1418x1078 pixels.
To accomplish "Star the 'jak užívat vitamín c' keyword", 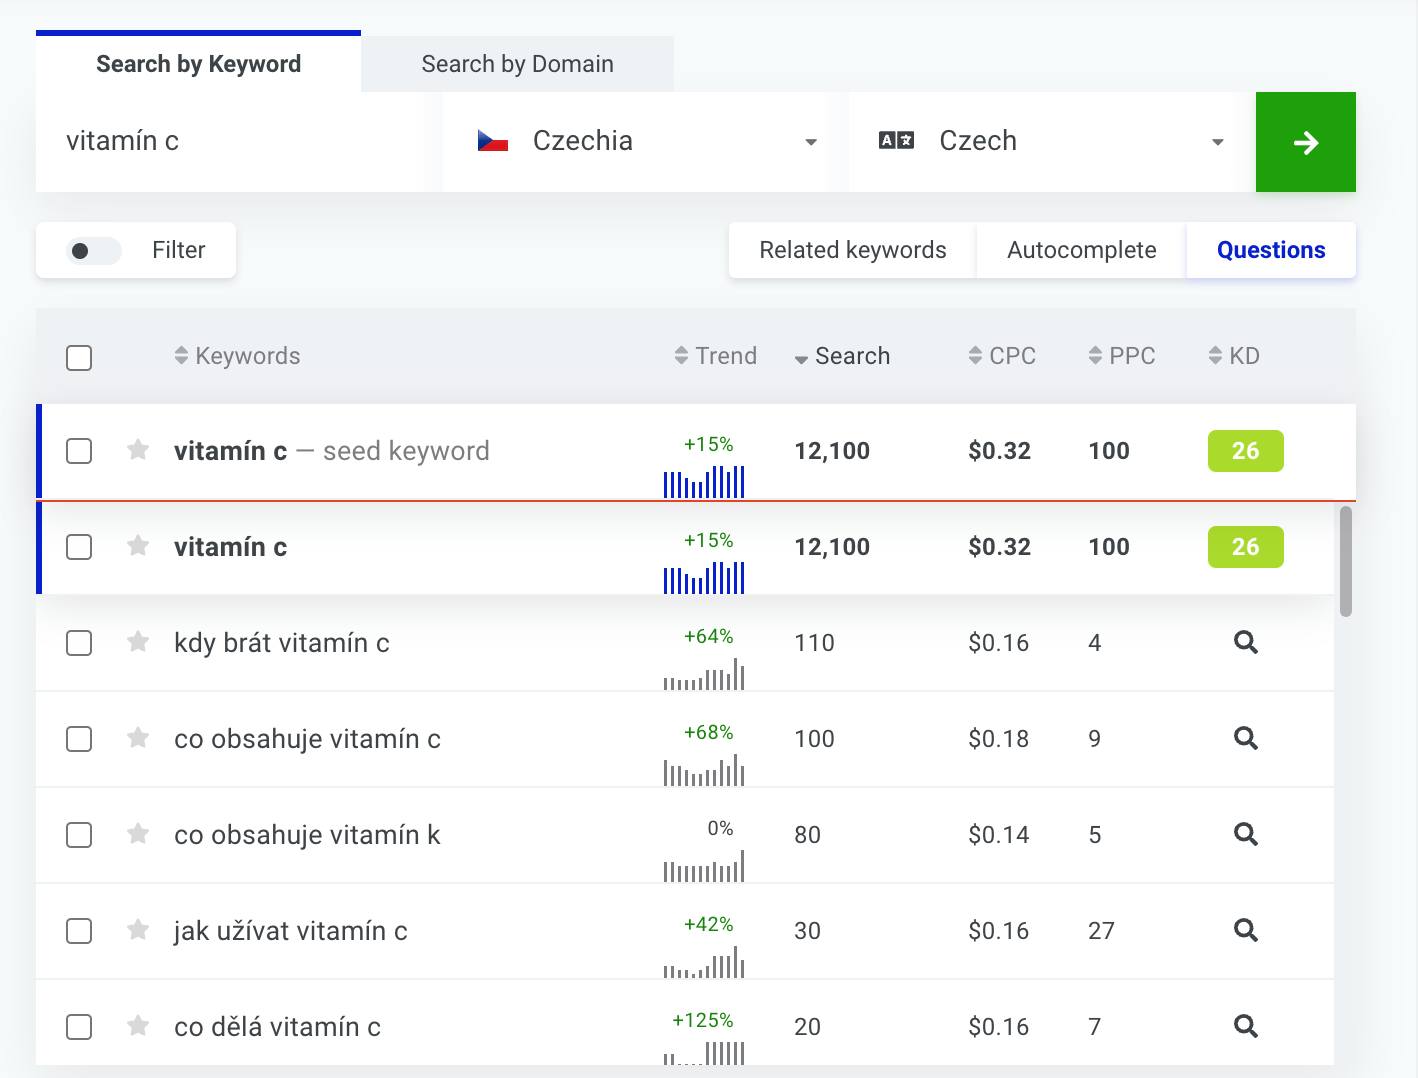I will tap(138, 930).
